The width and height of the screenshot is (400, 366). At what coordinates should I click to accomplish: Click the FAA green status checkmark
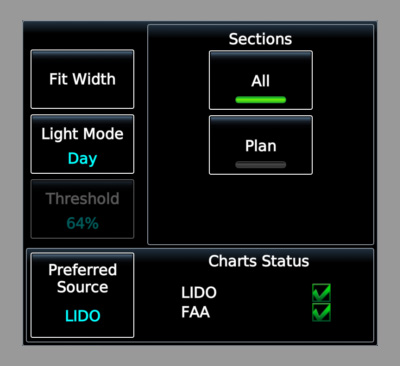click(x=321, y=312)
